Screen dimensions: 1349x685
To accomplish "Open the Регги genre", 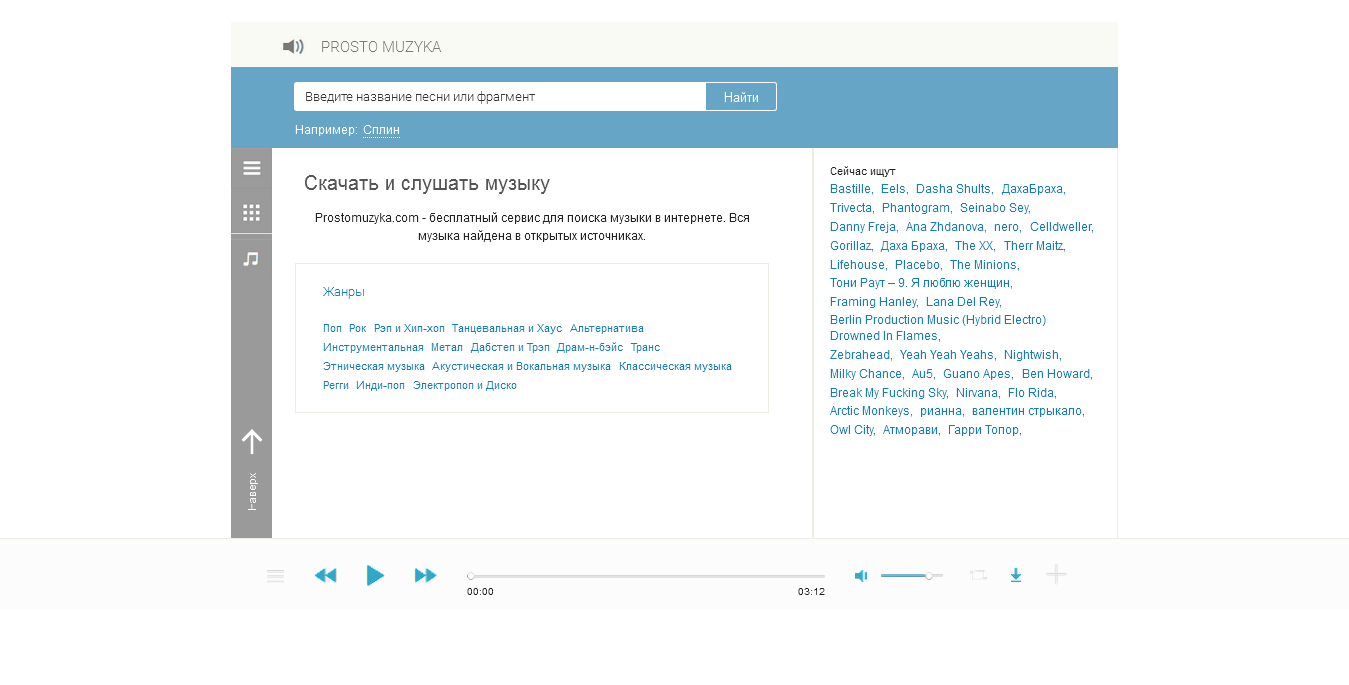I will point(336,385).
